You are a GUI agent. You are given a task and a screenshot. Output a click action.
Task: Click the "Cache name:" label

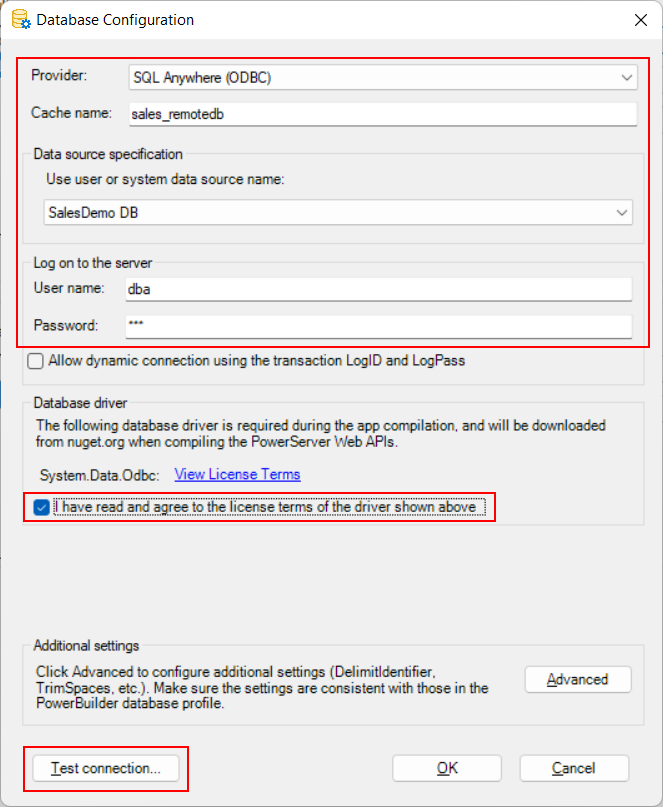point(72,113)
